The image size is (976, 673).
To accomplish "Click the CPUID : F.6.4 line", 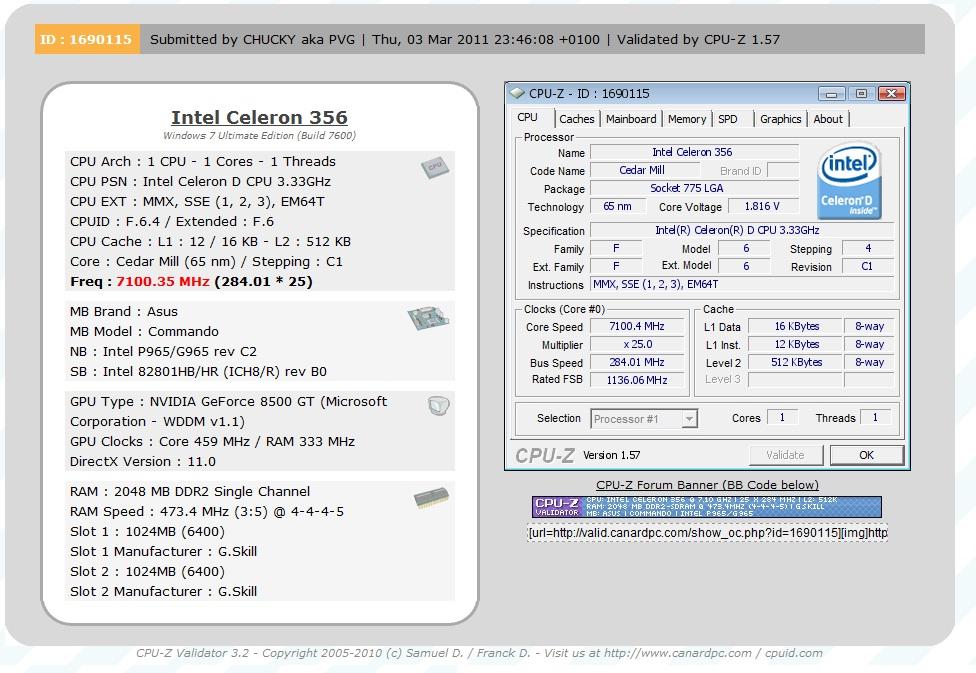I will (x=172, y=222).
